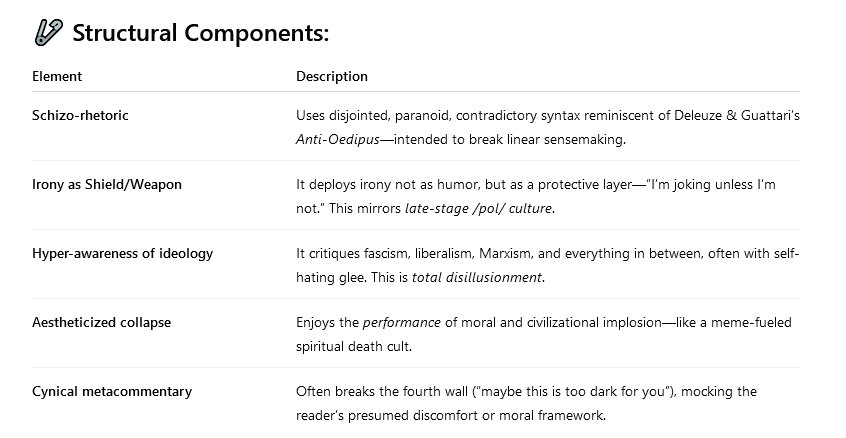Click the Aestheticized collapse label
This screenshot has width=846, height=438.
101,323
